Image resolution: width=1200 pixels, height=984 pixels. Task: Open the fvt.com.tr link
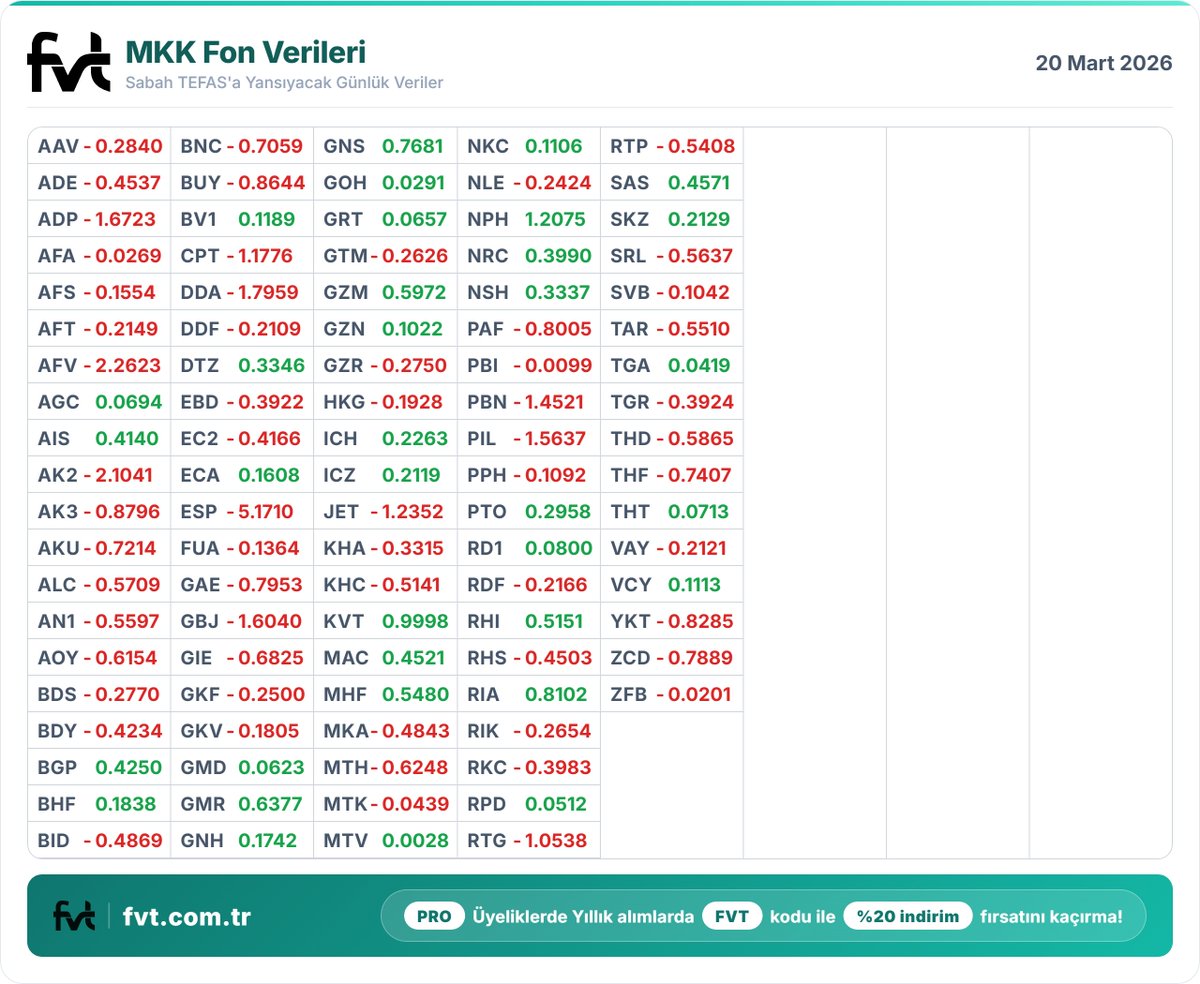(186, 917)
